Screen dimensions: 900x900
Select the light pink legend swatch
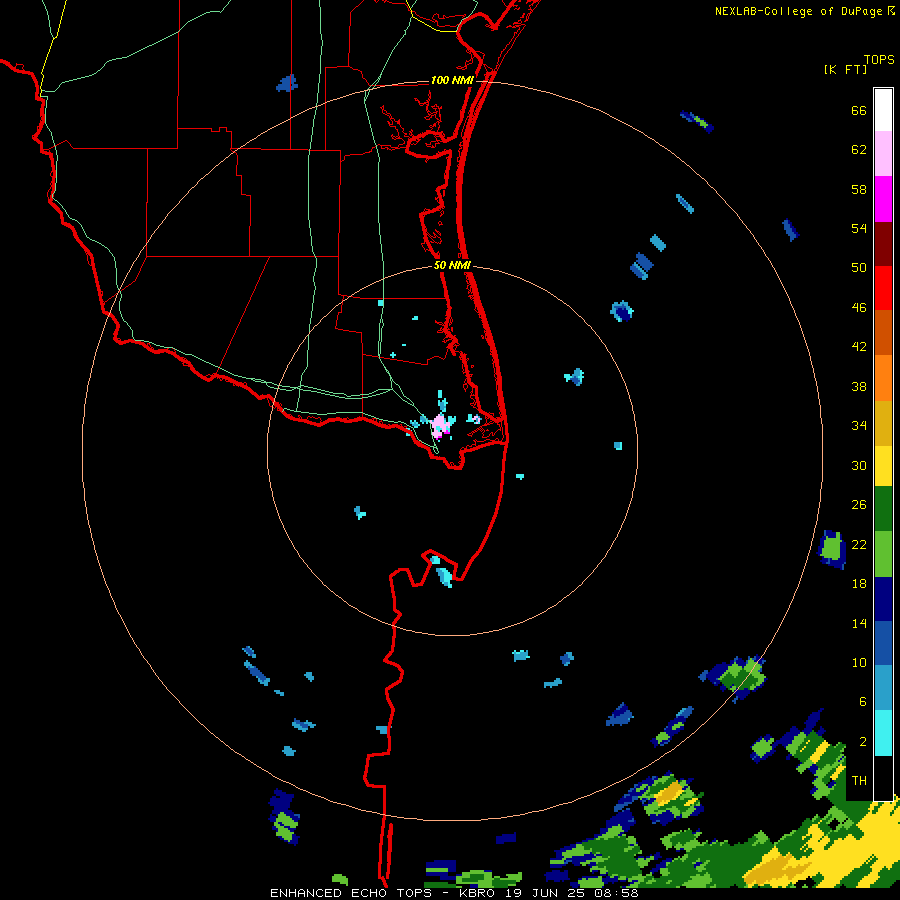(883, 154)
